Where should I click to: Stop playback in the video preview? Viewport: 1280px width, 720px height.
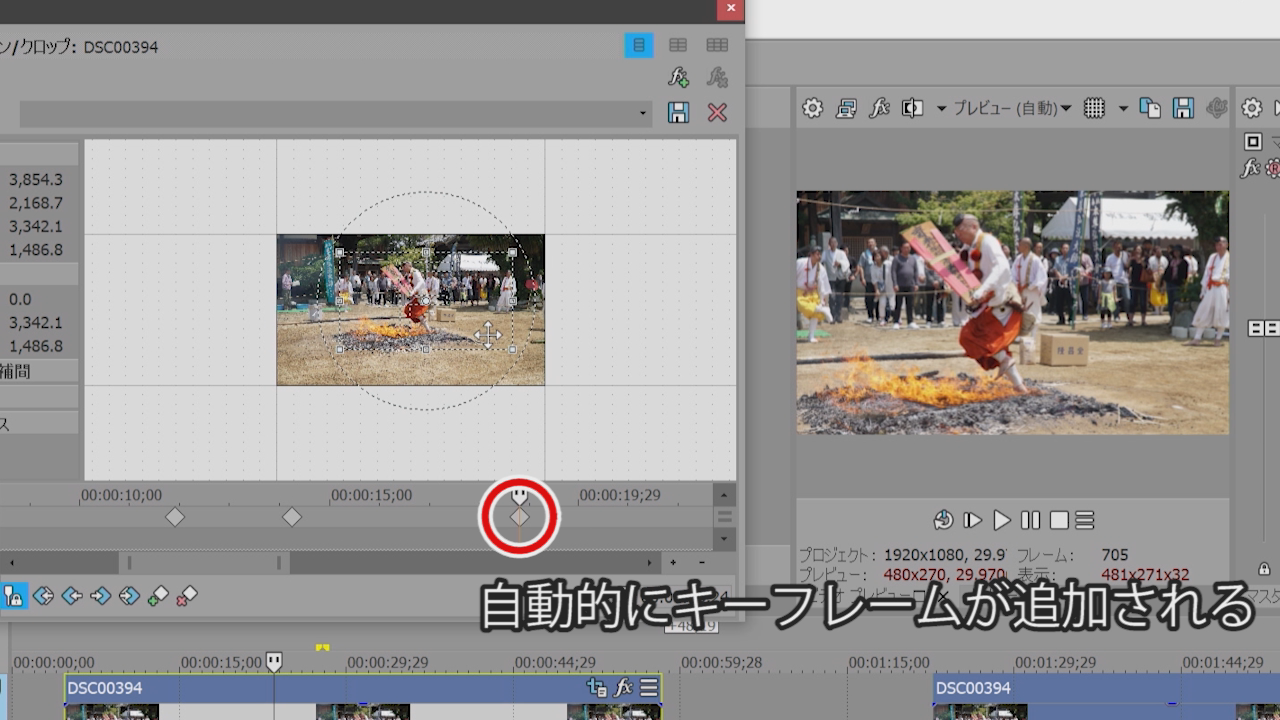1059,520
